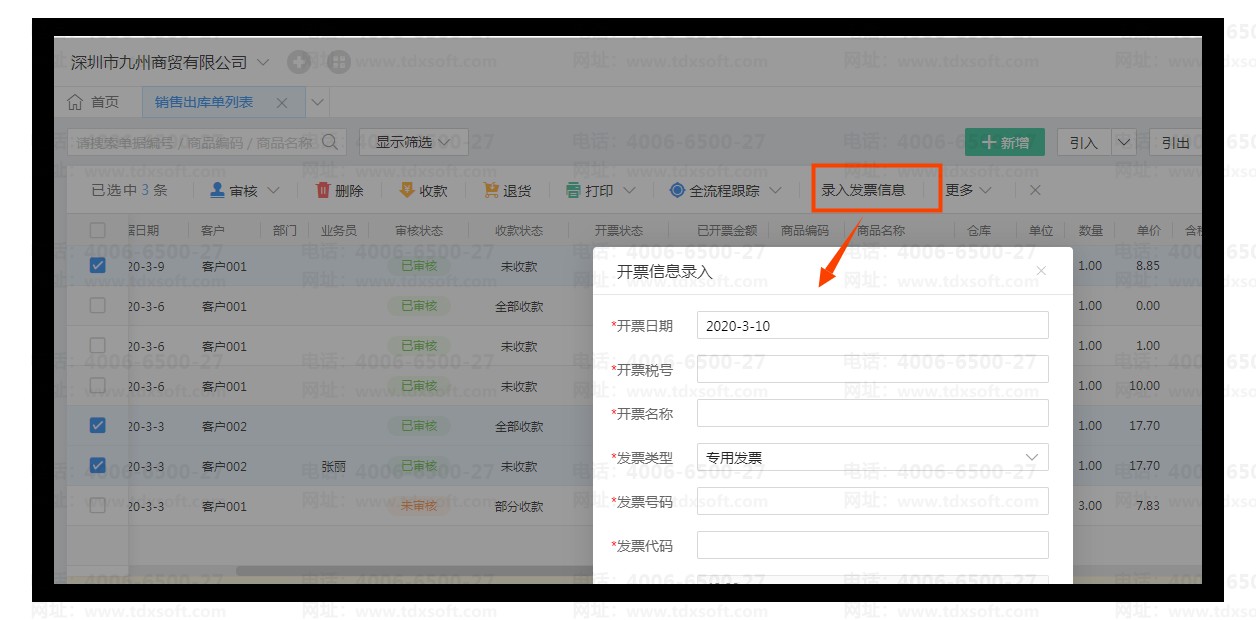Click the 收款 payment icon

point(407,190)
